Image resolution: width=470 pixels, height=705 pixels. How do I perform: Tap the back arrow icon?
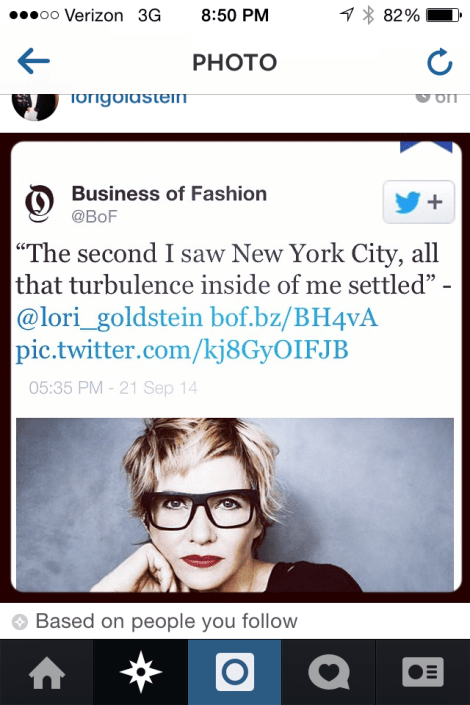[x=34, y=61]
